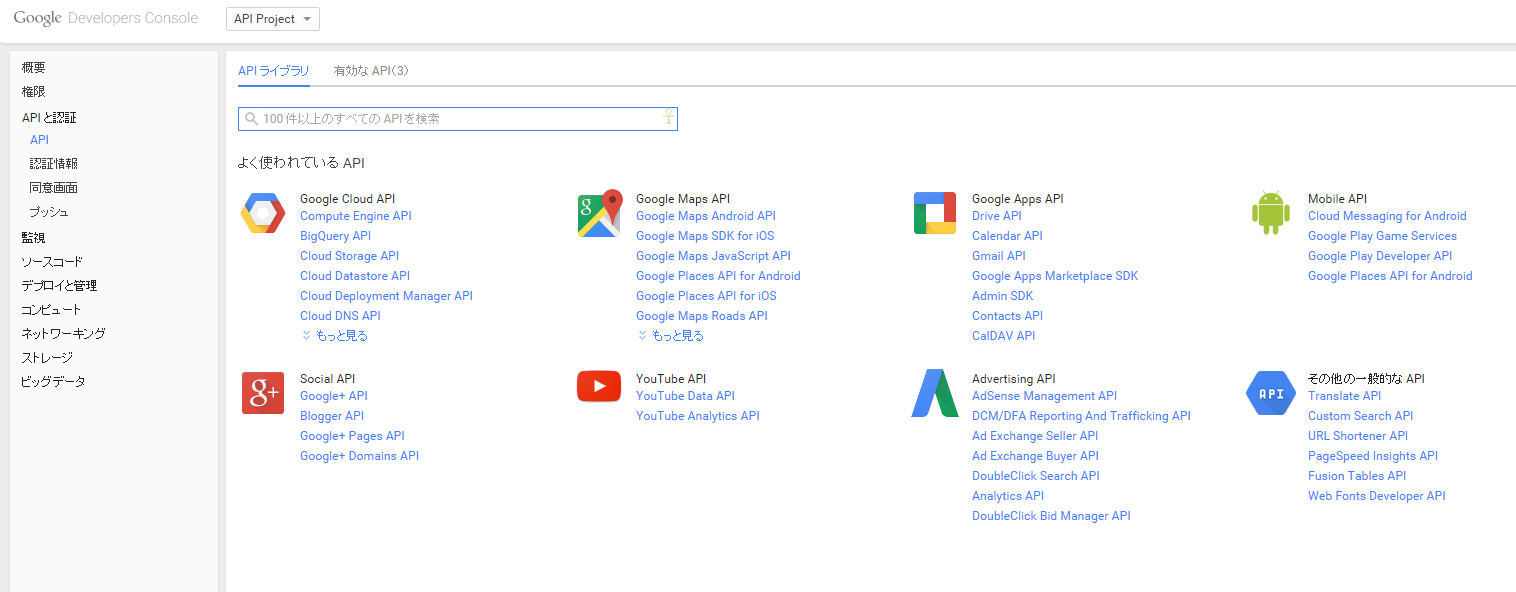Open the Google Play Game Services link
This screenshot has width=1516, height=592.
coord(1382,236)
